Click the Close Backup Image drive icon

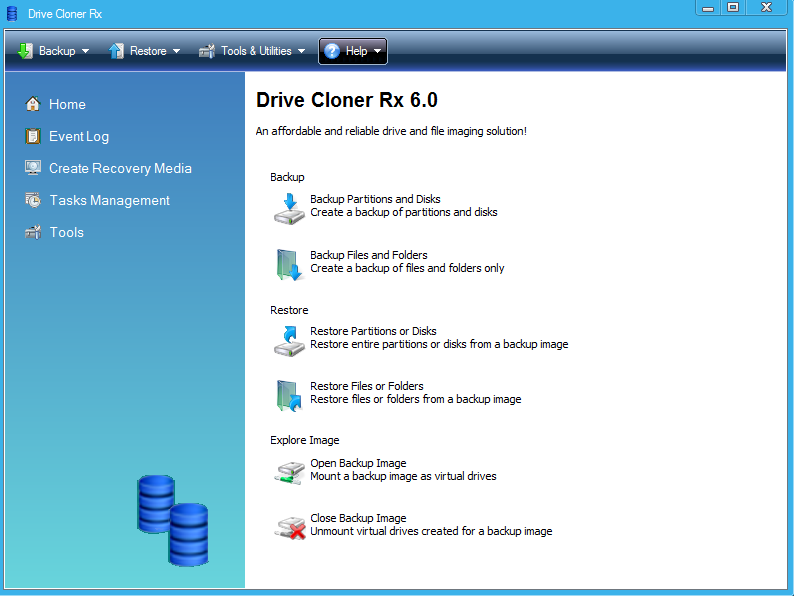tap(288, 527)
